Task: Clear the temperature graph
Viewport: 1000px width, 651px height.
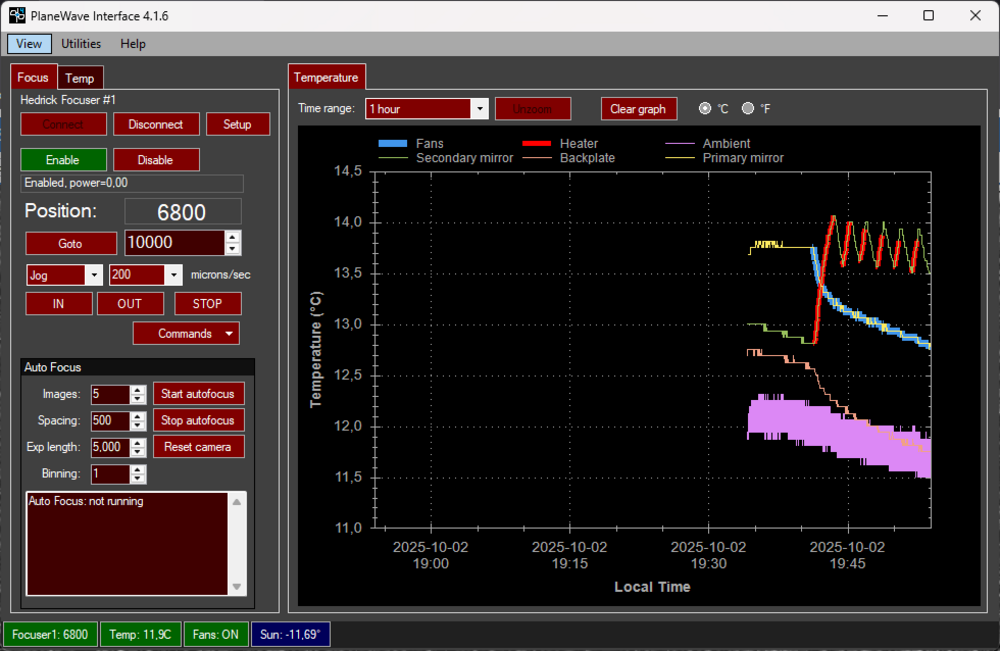Action: tap(638, 108)
